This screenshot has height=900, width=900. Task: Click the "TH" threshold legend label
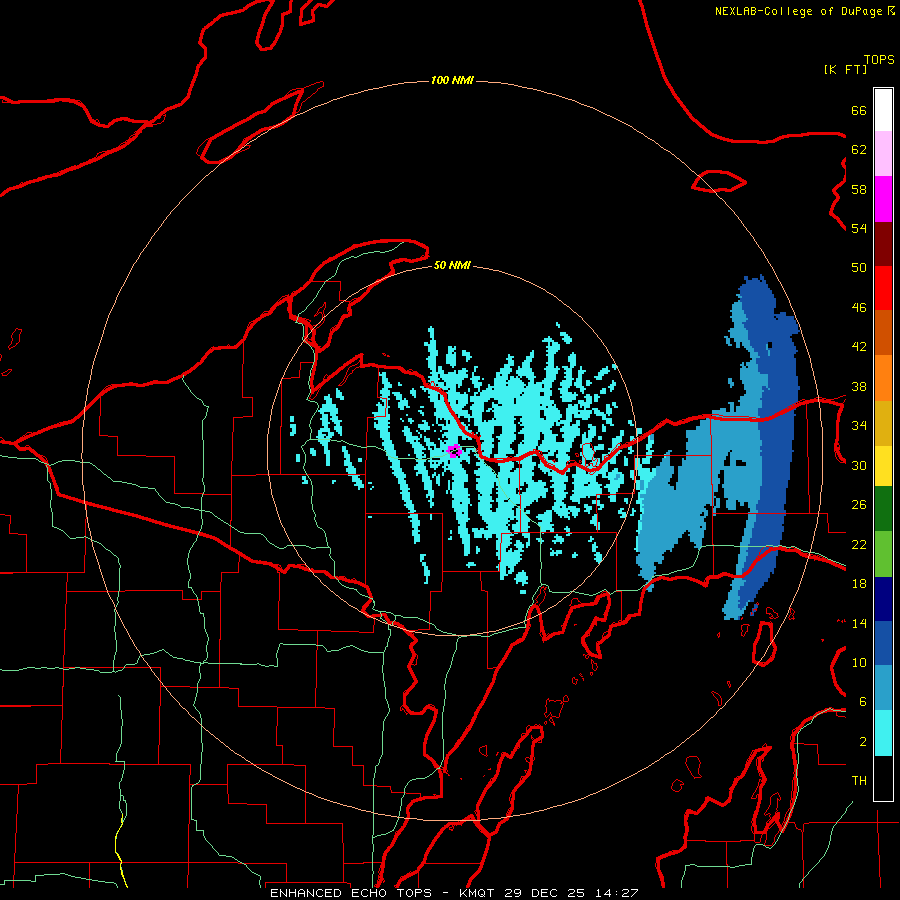(859, 781)
